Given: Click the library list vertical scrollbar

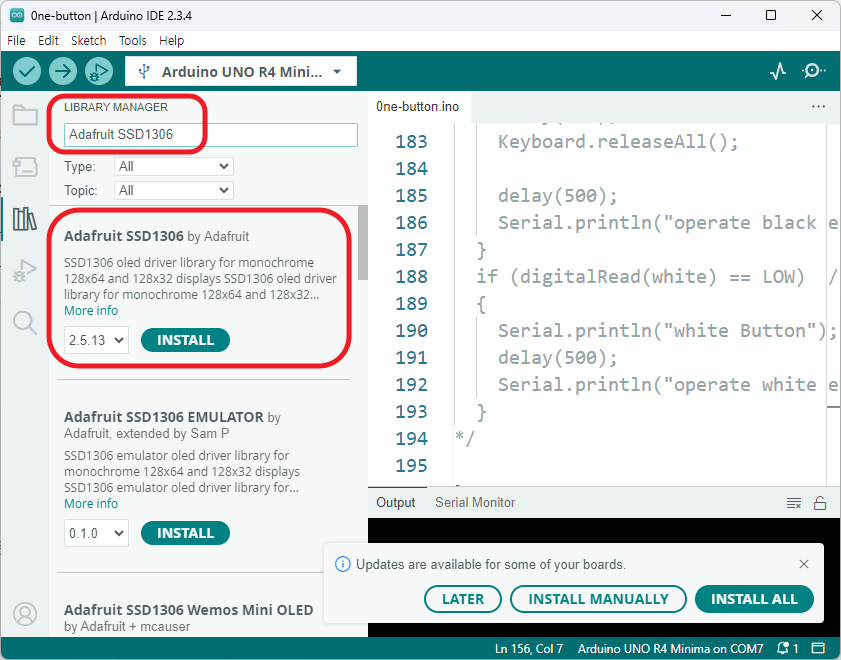Looking at the screenshot, I should click(363, 242).
